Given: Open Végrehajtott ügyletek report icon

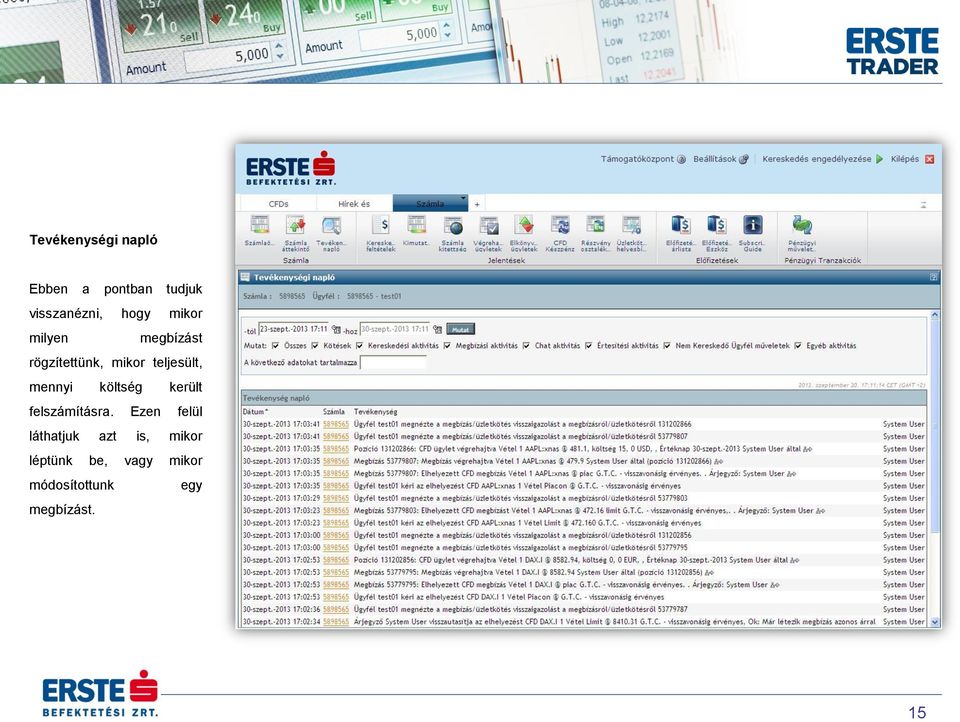Looking at the screenshot, I should pyautogui.click(x=488, y=225).
